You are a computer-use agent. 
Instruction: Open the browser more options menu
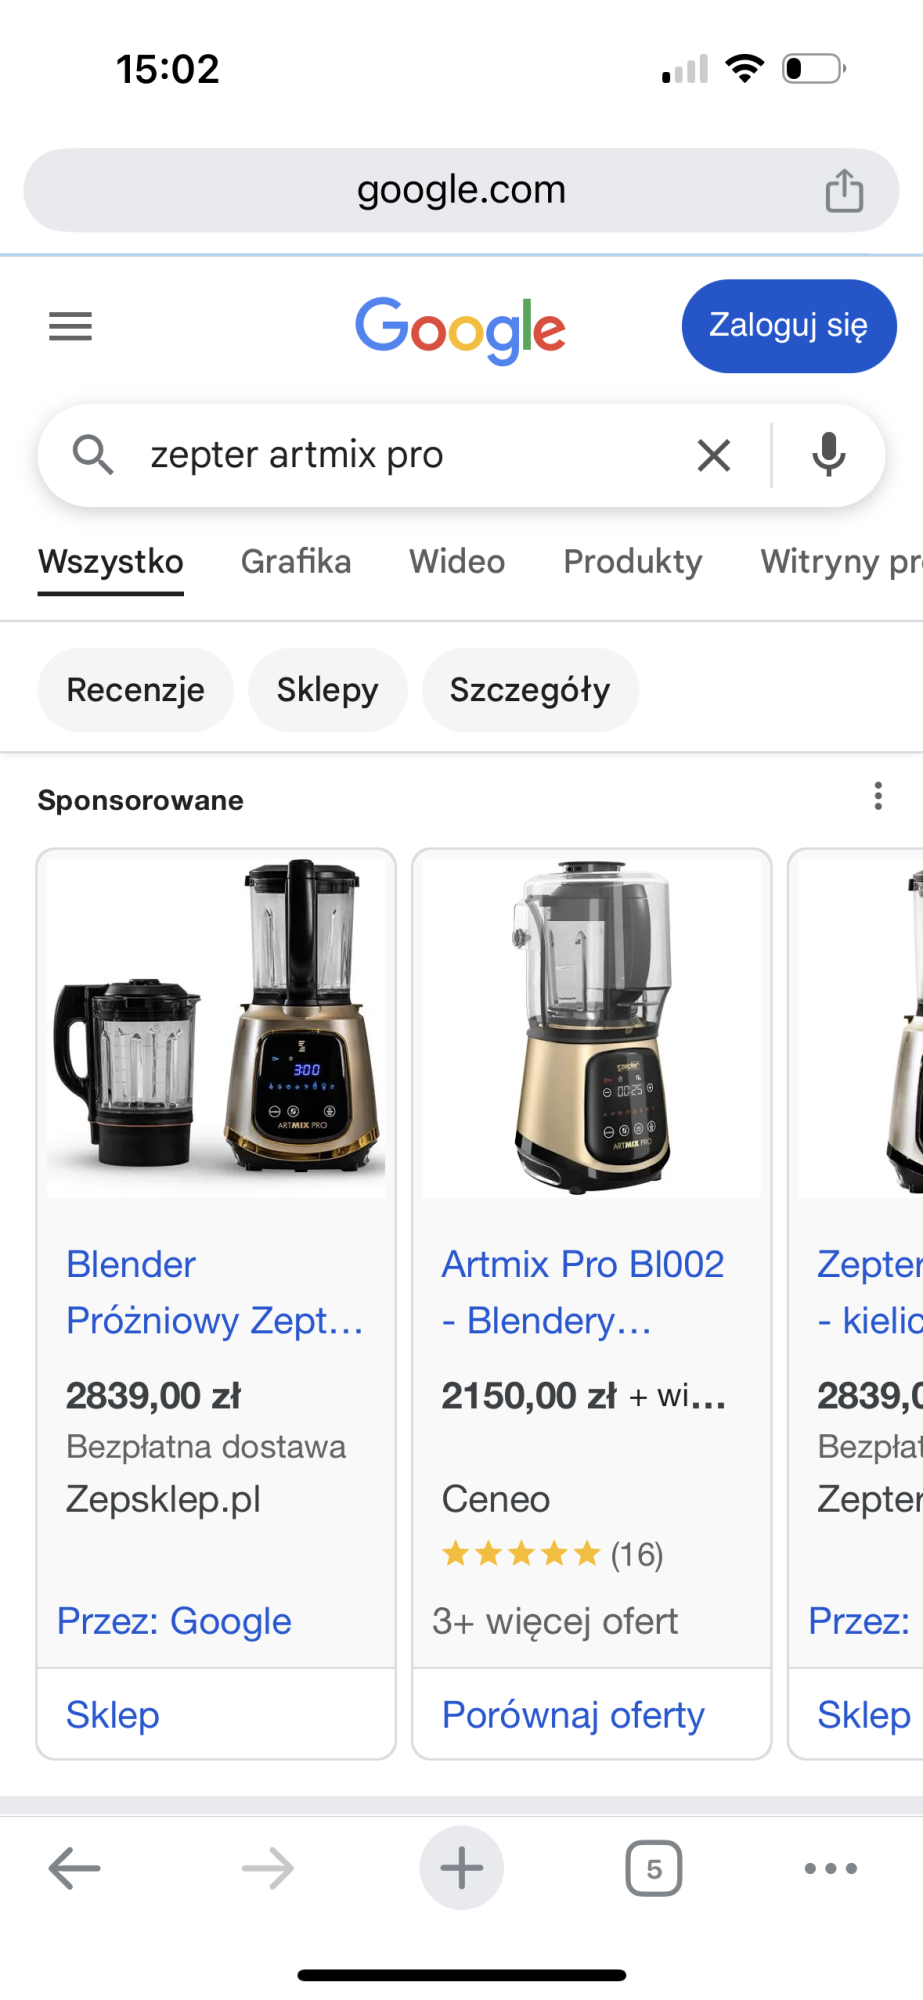(831, 1867)
